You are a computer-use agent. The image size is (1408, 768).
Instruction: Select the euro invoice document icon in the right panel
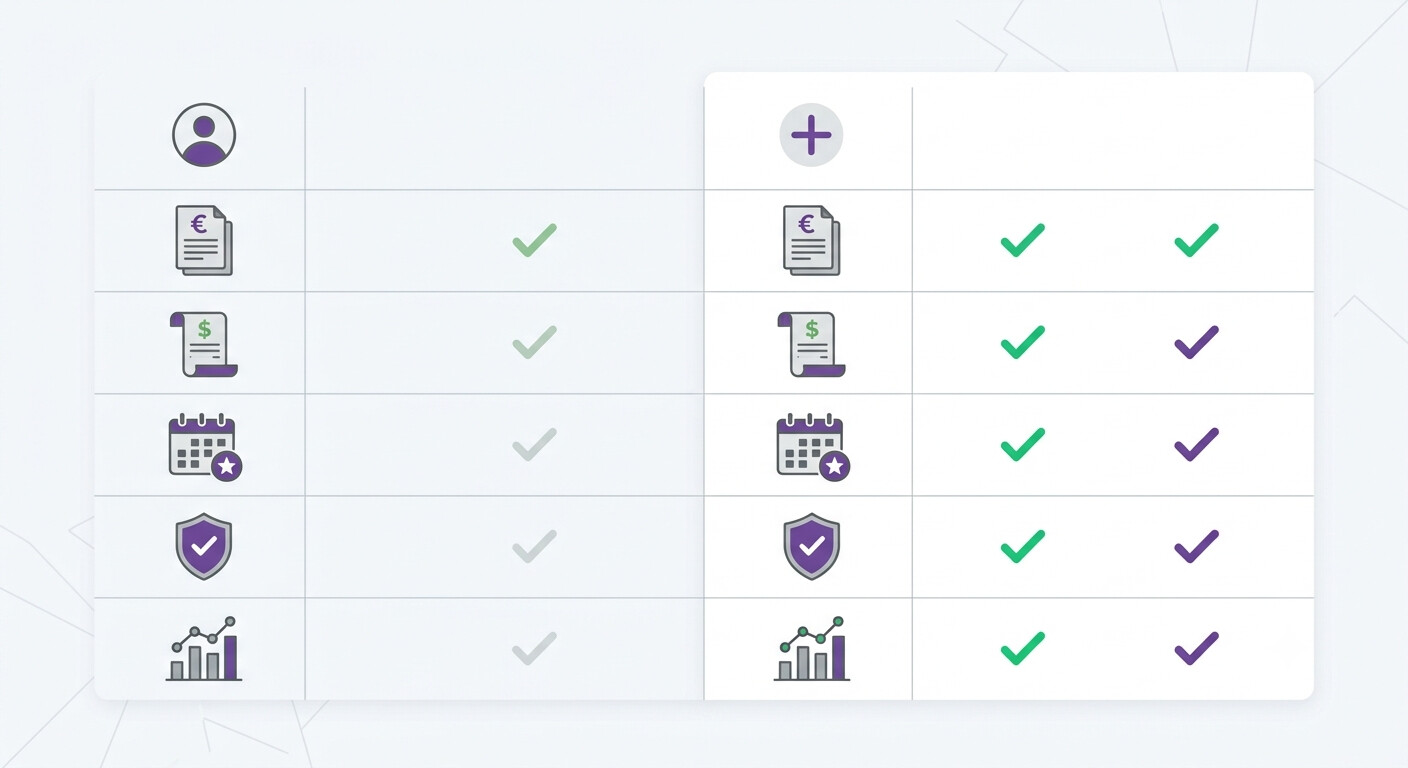pyautogui.click(x=811, y=240)
